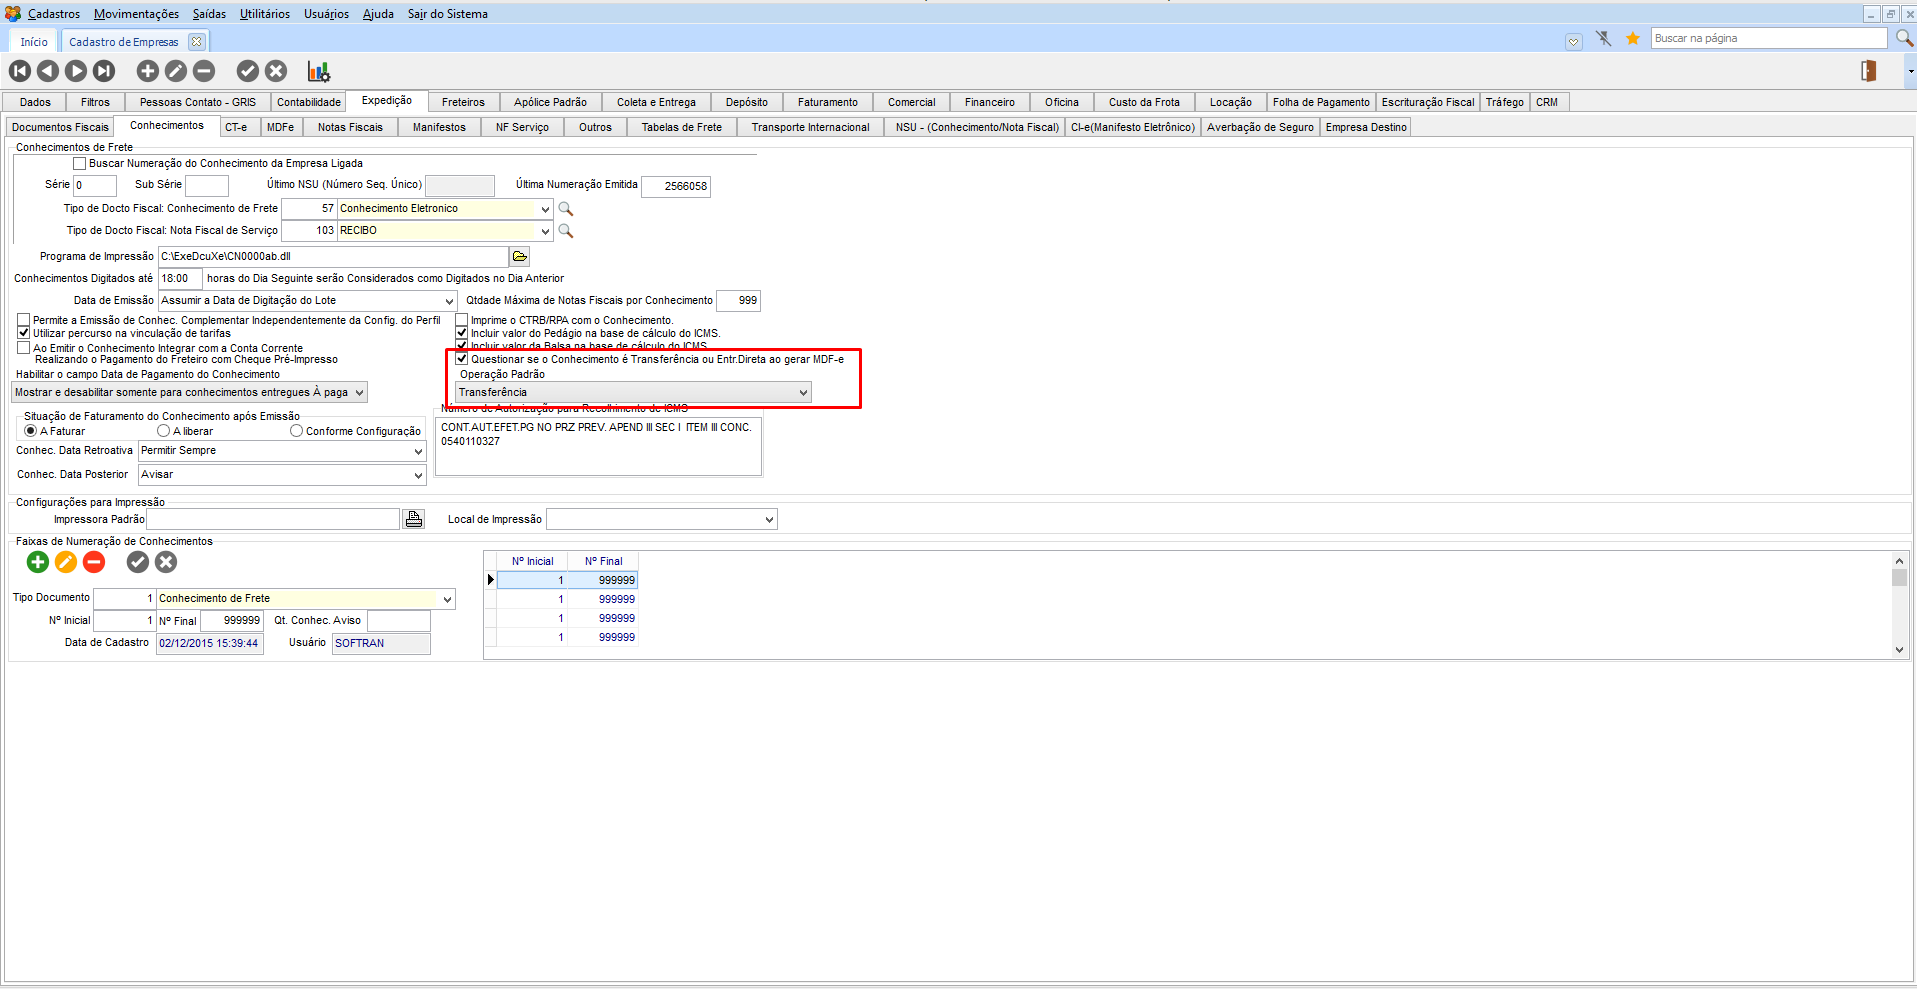Viewport: 1917px width, 989px height.
Task: Open the RECIBO document type dropdown
Action: 545,231
